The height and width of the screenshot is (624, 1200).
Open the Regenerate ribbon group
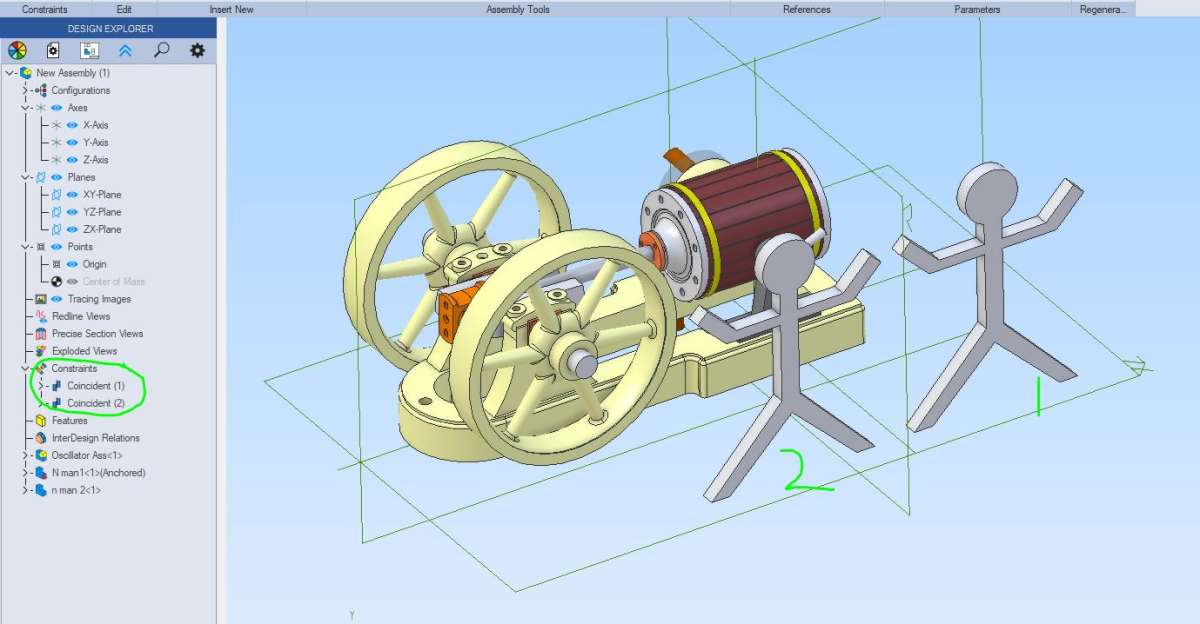[x=1103, y=9]
